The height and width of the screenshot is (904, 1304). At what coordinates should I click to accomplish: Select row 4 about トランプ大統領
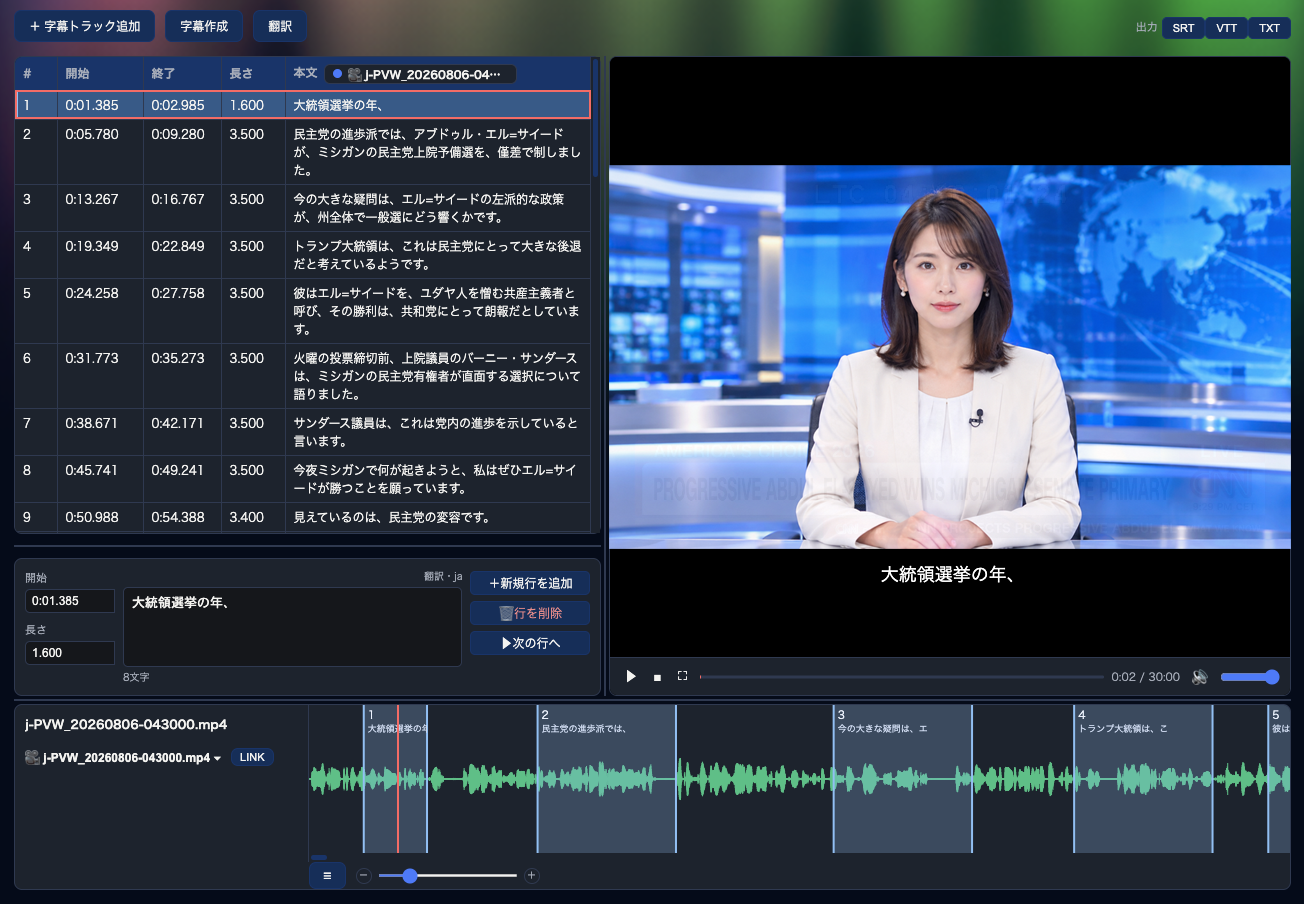click(302, 255)
